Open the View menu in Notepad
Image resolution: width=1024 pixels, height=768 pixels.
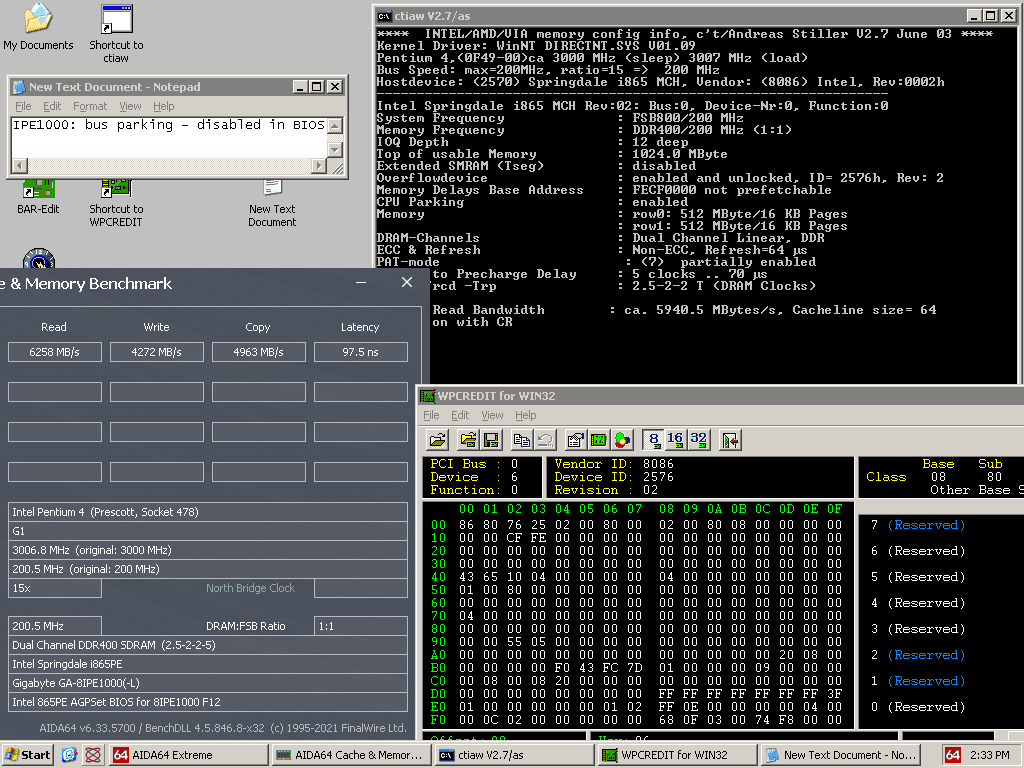pyautogui.click(x=130, y=106)
